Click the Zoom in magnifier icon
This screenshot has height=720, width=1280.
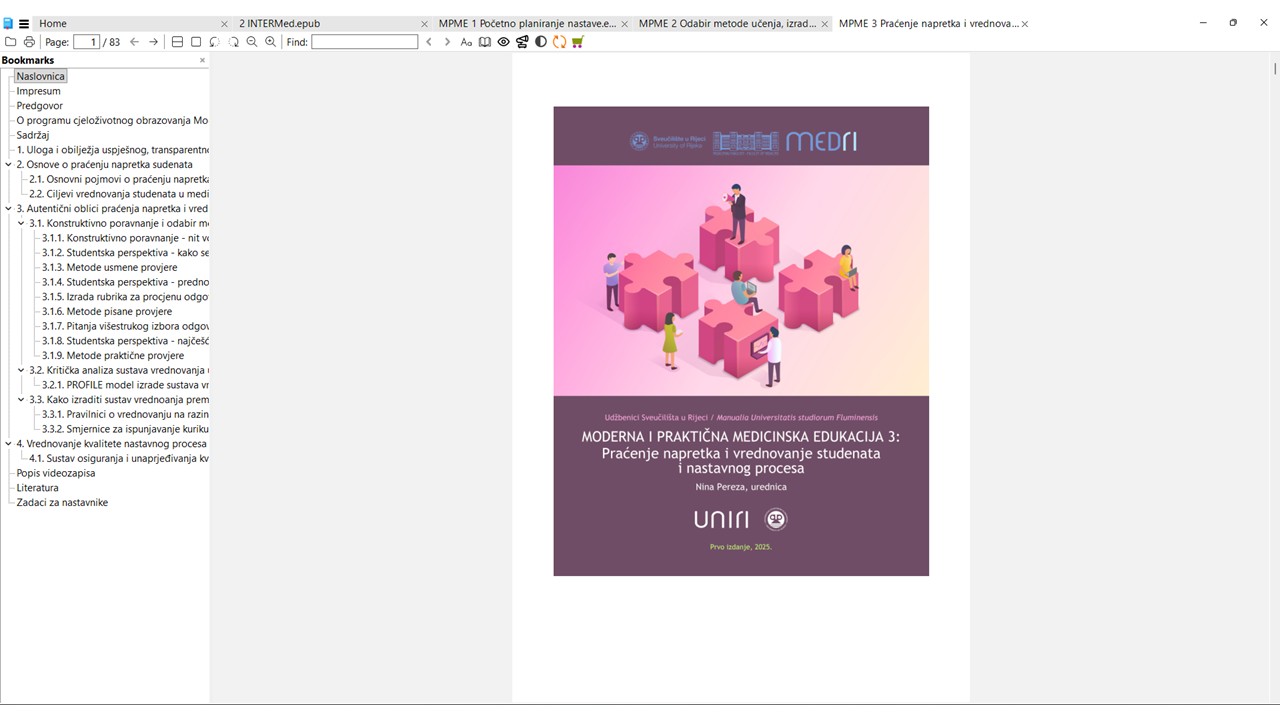(270, 42)
